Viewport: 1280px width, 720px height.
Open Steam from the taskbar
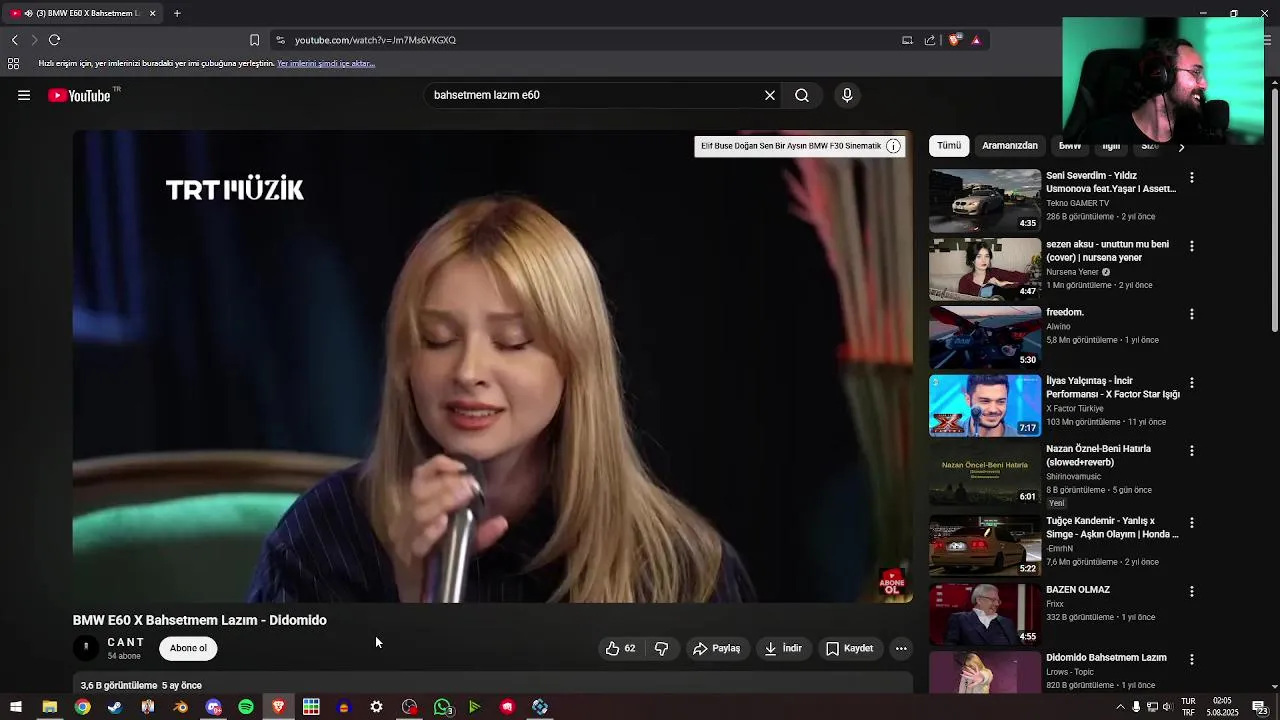(x=115, y=707)
